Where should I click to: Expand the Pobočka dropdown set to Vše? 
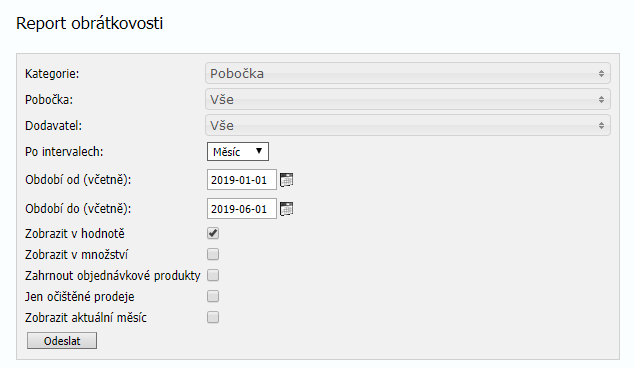[x=408, y=99]
